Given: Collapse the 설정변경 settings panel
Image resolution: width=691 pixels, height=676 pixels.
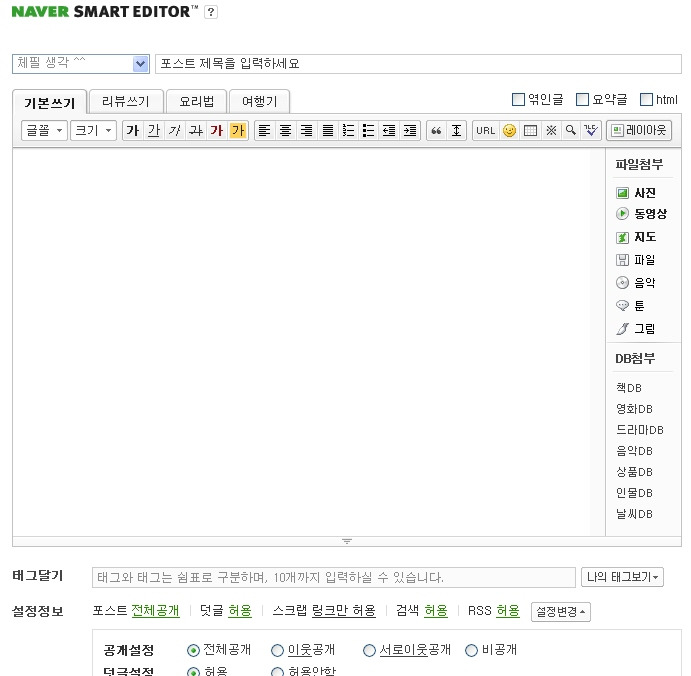Looking at the screenshot, I should (x=561, y=612).
